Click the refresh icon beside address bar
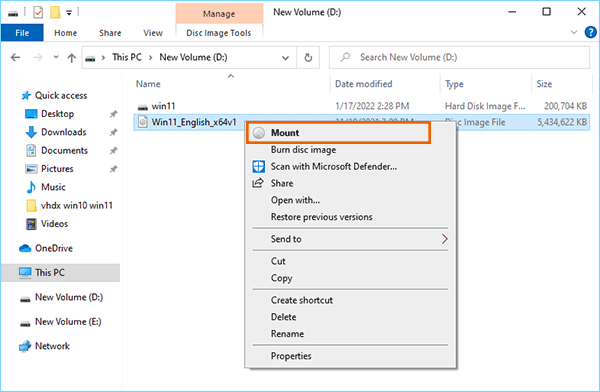 pos(308,58)
